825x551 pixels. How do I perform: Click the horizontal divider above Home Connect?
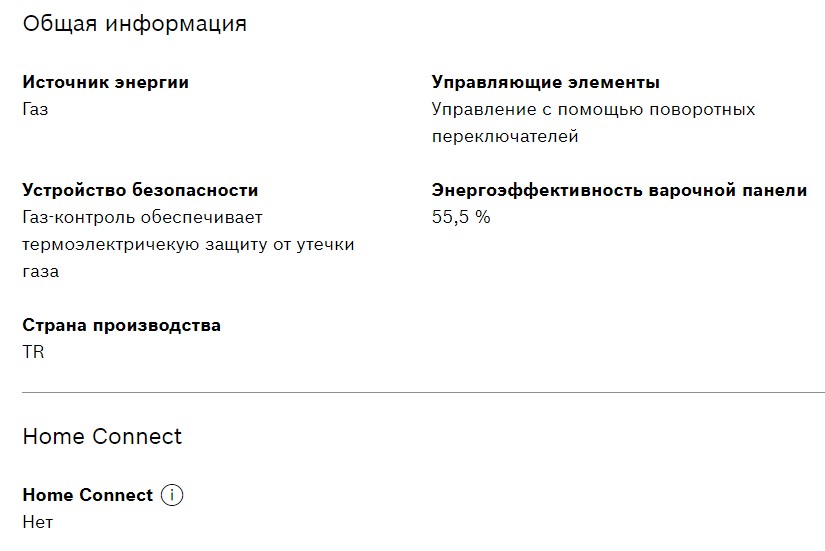423,393
